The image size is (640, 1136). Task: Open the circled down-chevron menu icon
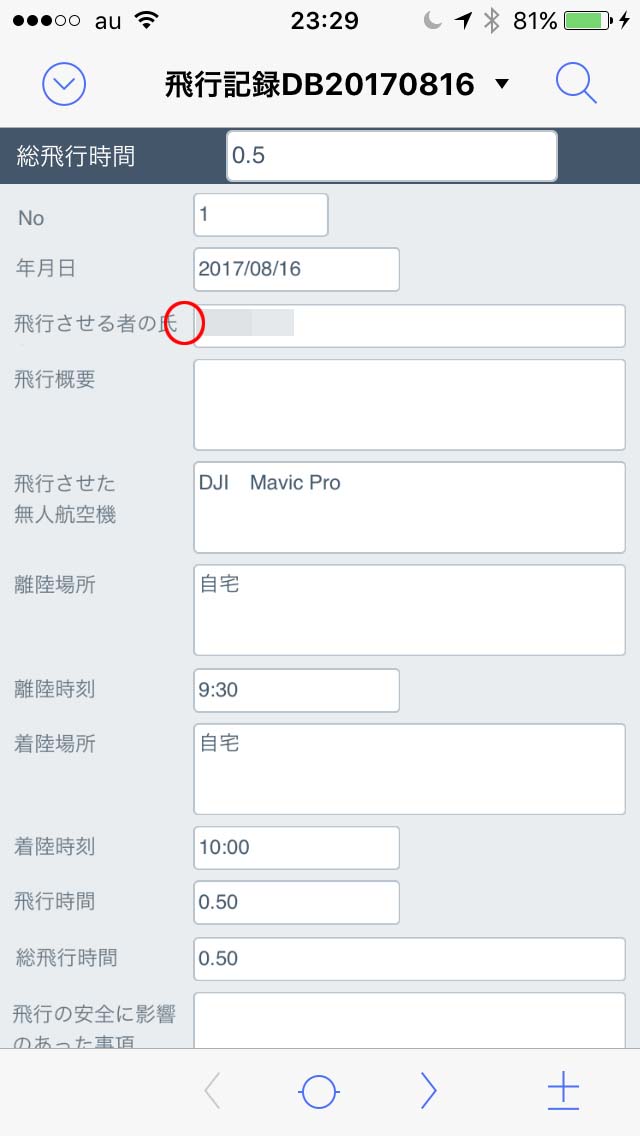[64, 85]
